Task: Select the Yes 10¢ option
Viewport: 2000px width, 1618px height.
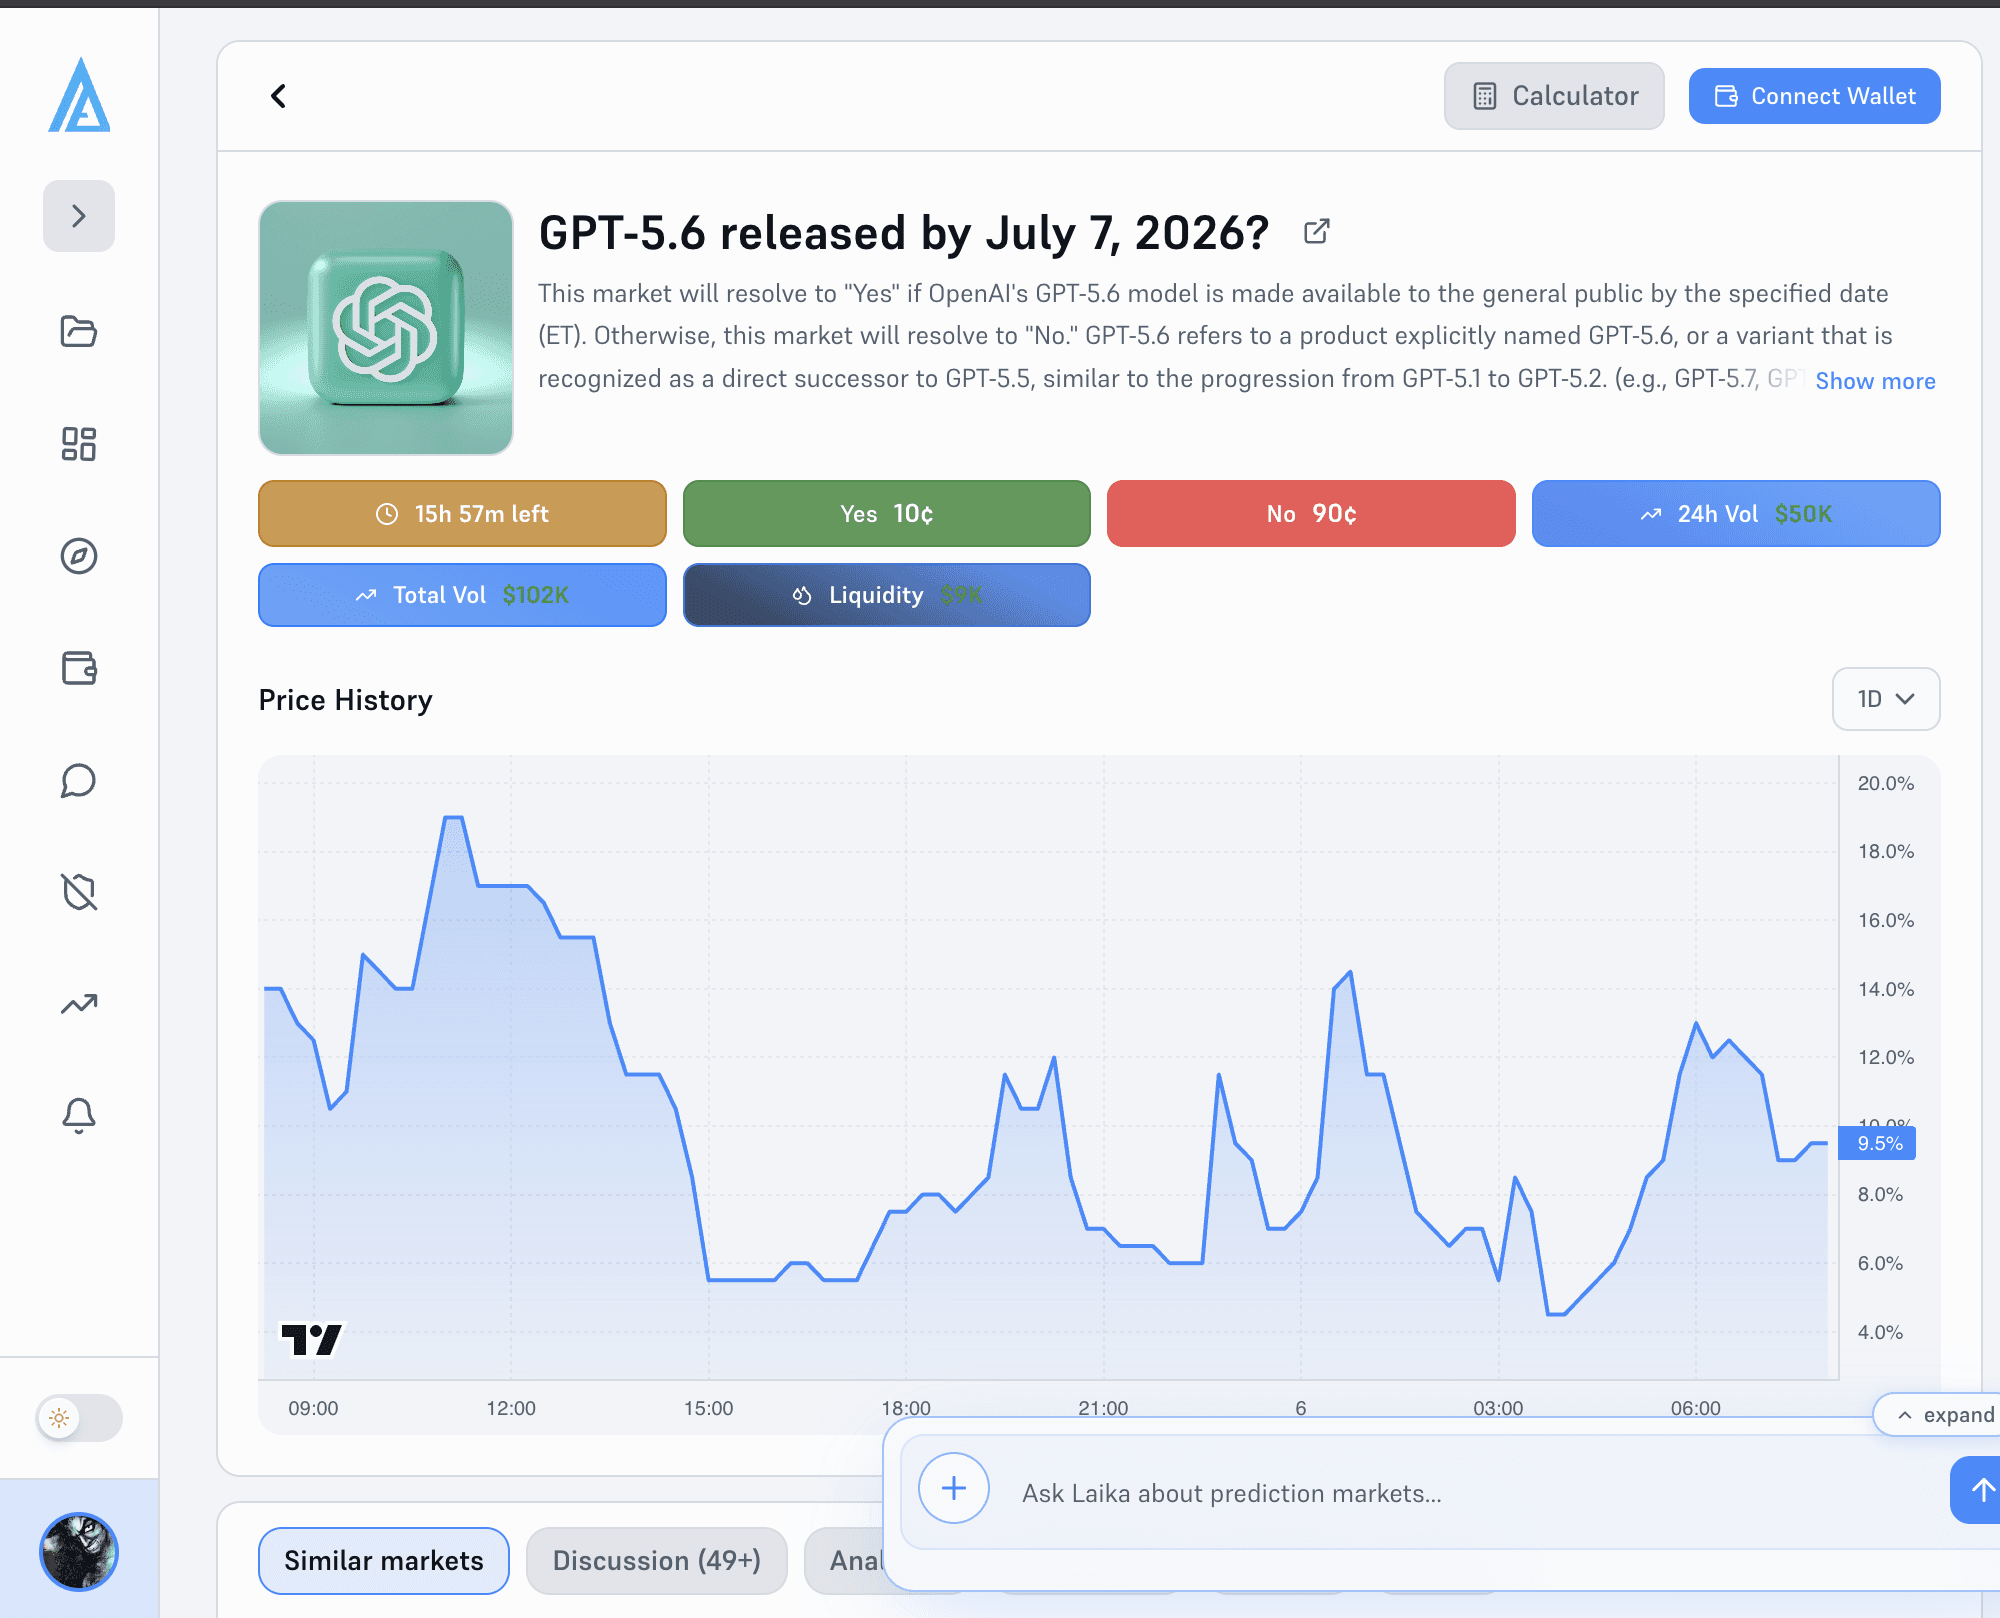Action: pos(886,514)
